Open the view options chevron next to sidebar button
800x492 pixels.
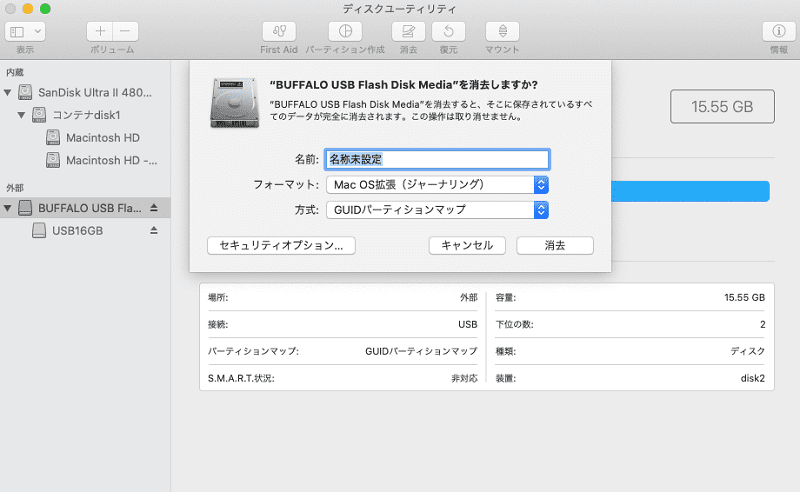coord(38,32)
